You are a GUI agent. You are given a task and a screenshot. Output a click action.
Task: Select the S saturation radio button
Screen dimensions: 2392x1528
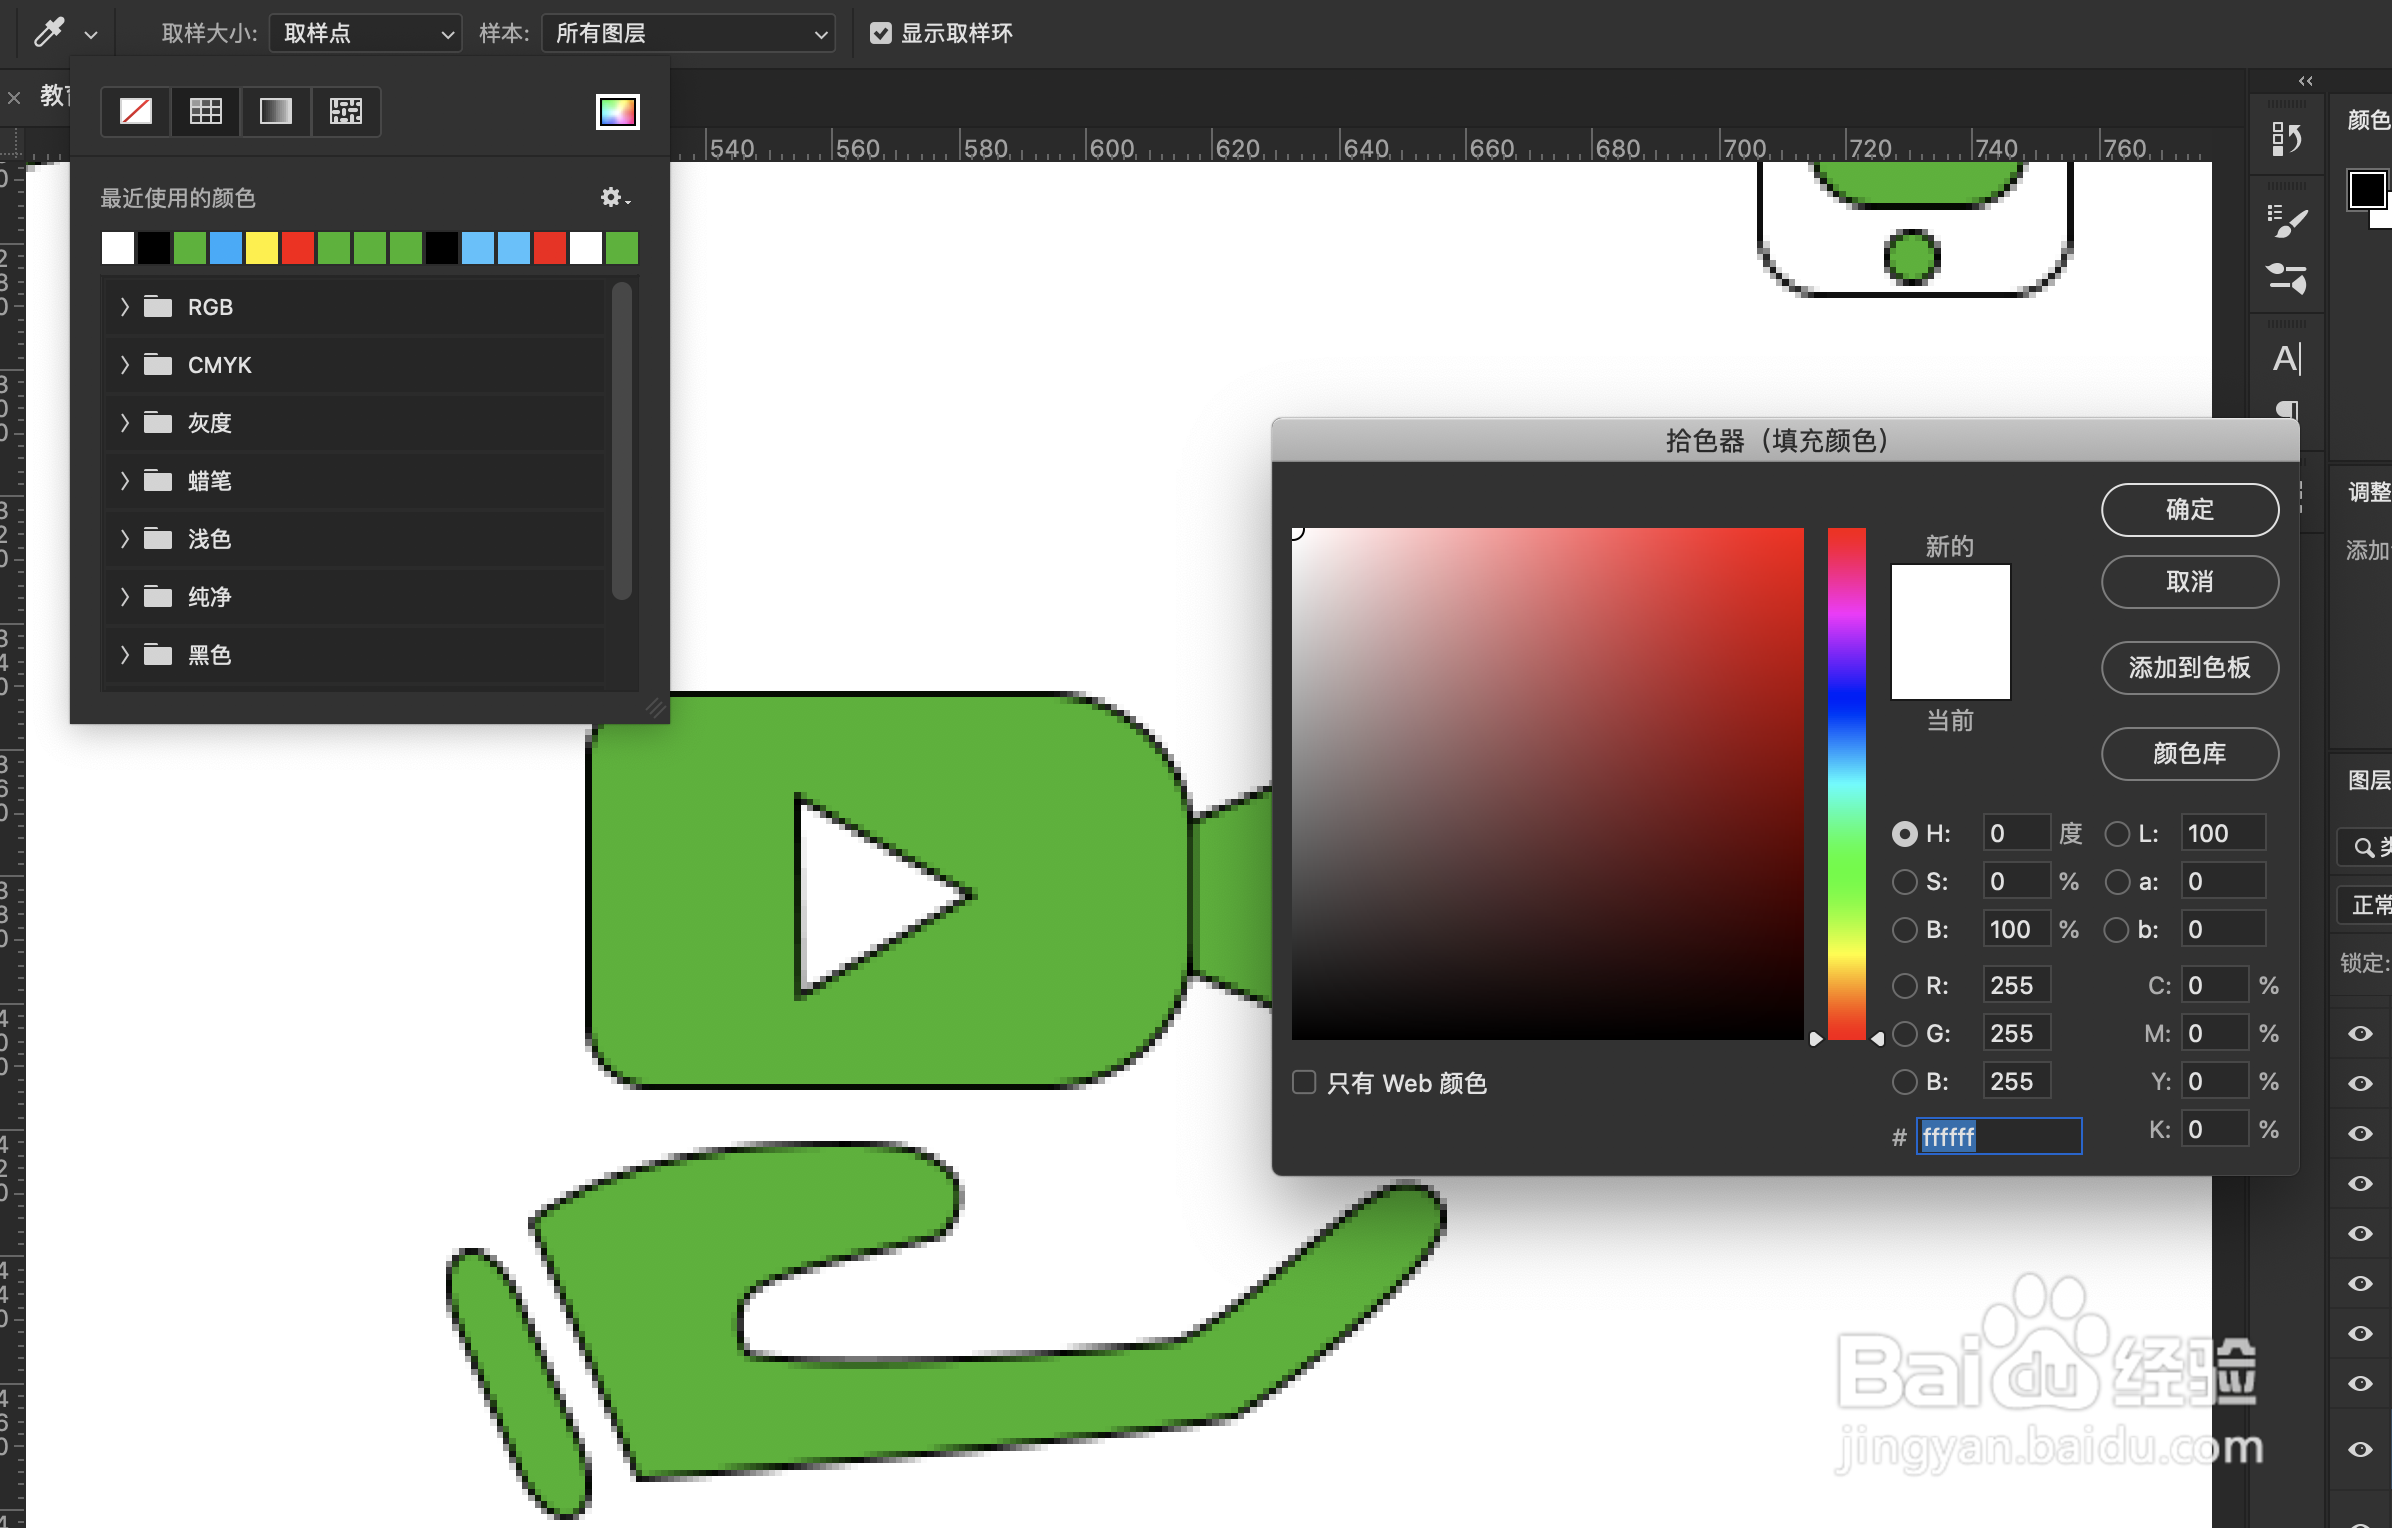(1905, 881)
